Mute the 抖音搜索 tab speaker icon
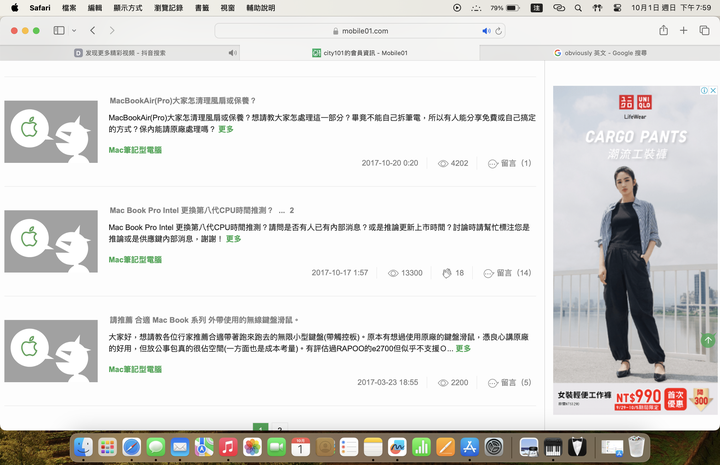Screen dimensions: 720x465 232,53
